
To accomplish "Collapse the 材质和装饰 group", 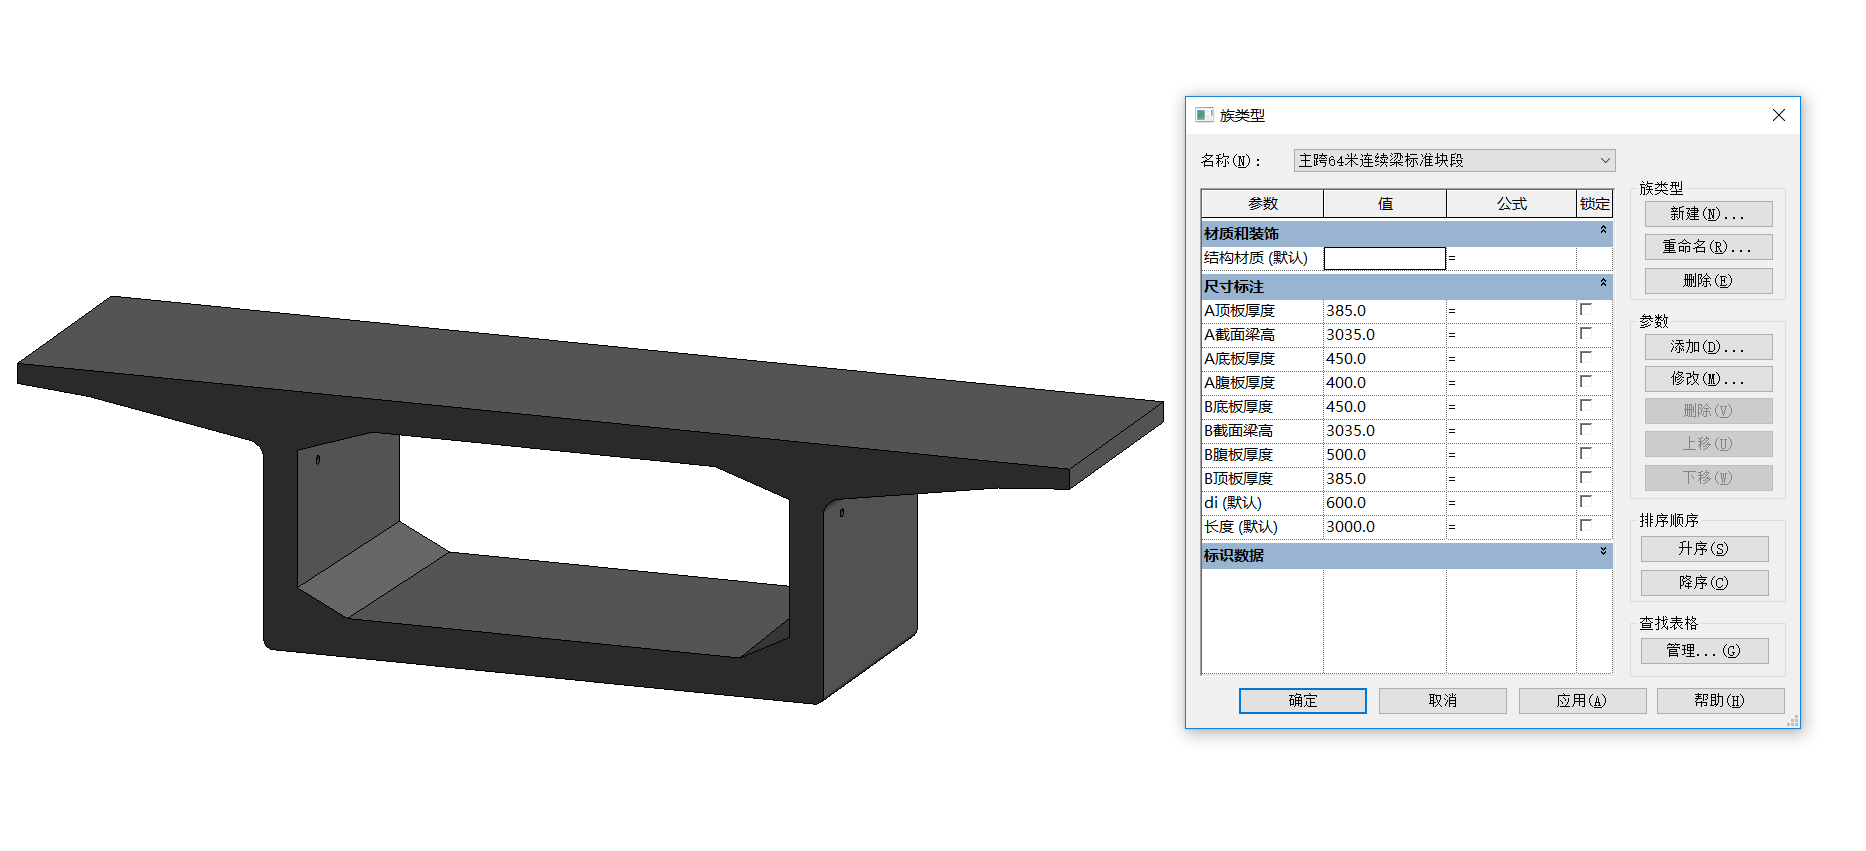I will pyautogui.click(x=1603, y=230).
